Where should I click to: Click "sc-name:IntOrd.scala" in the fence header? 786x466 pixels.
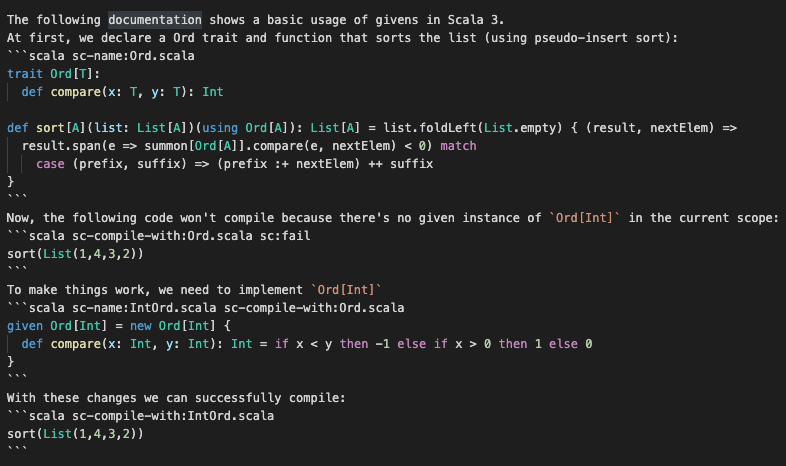pos(144,308)
